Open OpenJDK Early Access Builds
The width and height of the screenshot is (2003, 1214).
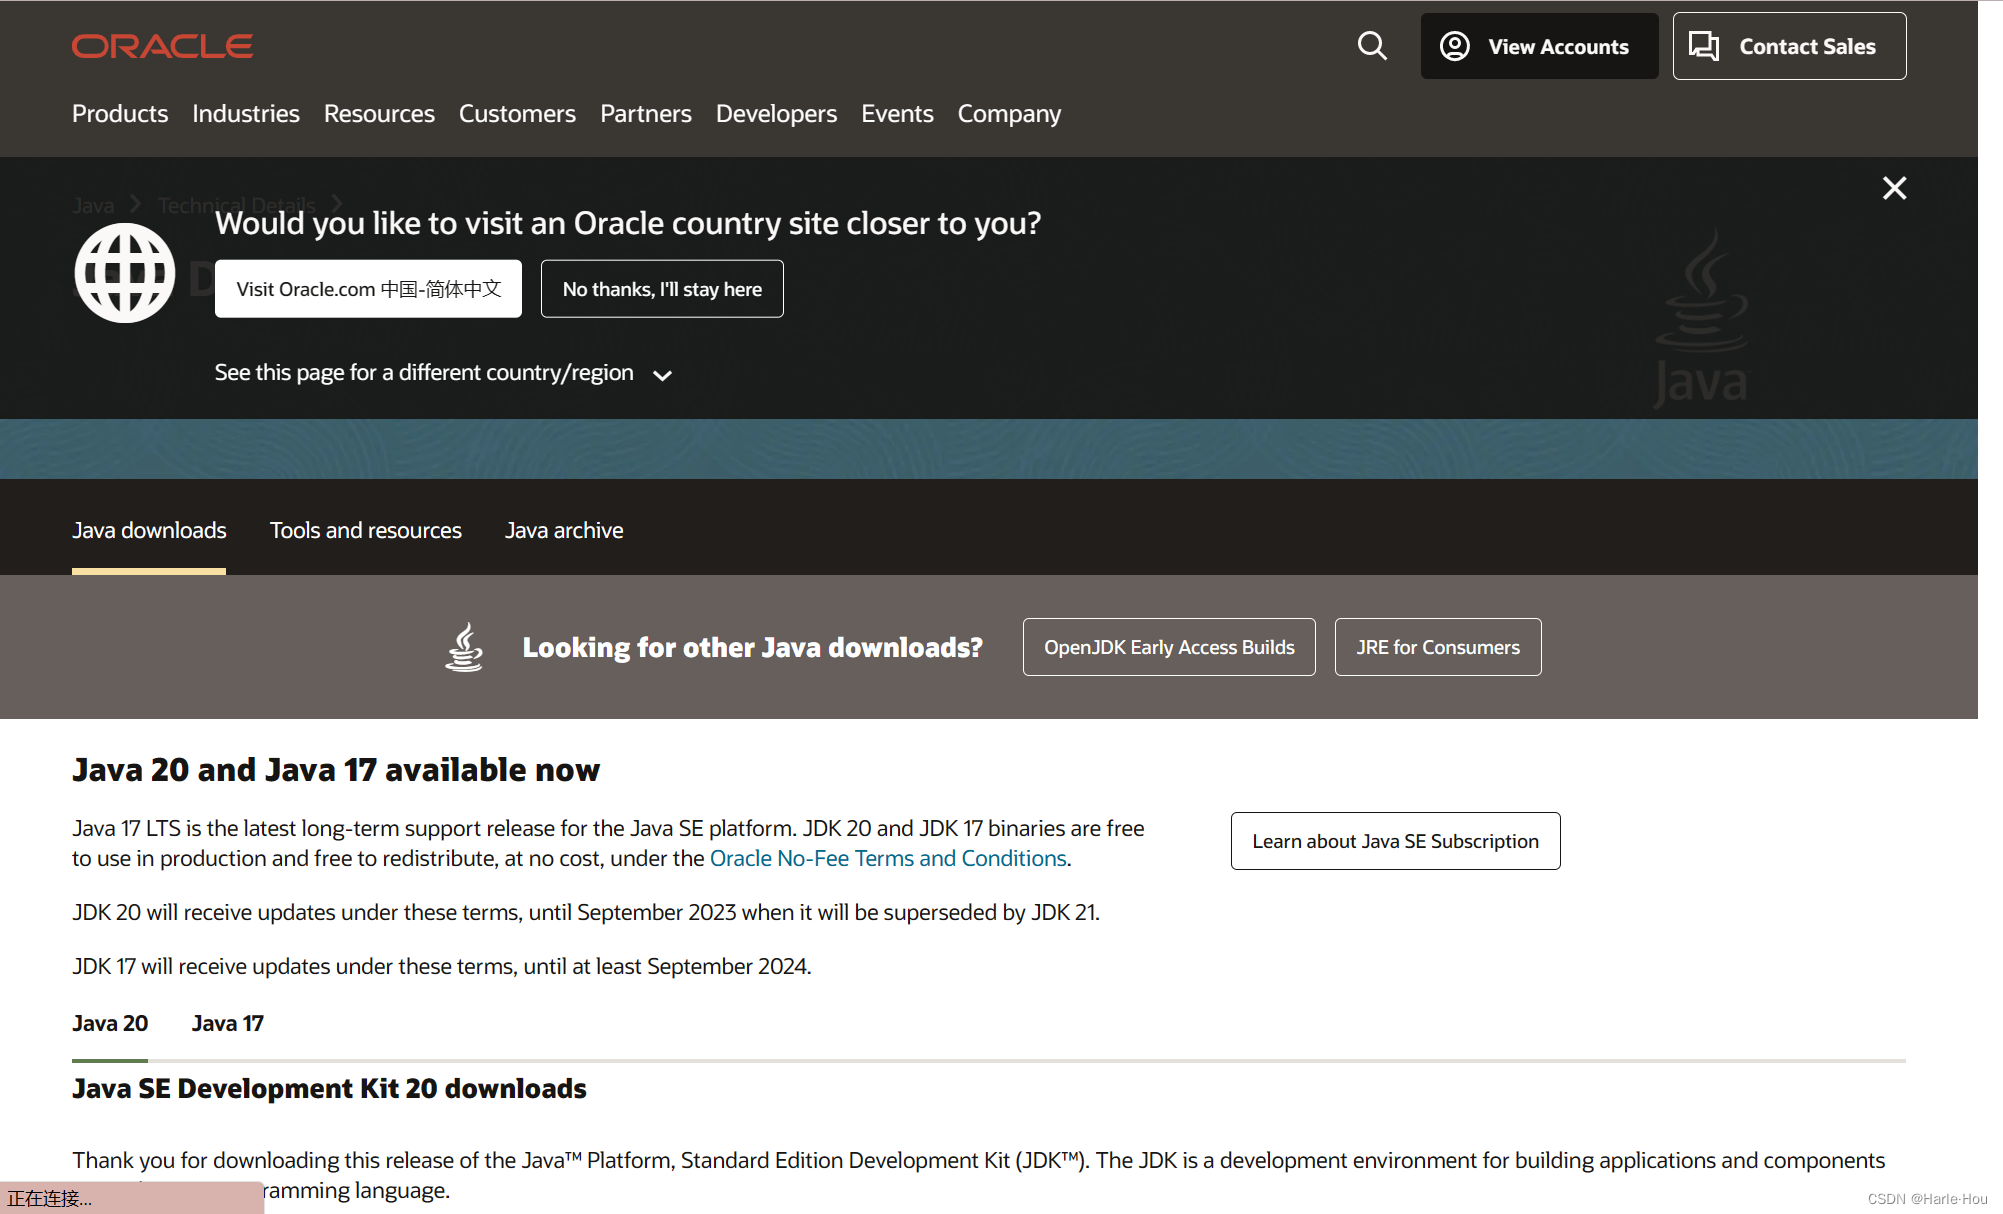tap(1169, 647)
